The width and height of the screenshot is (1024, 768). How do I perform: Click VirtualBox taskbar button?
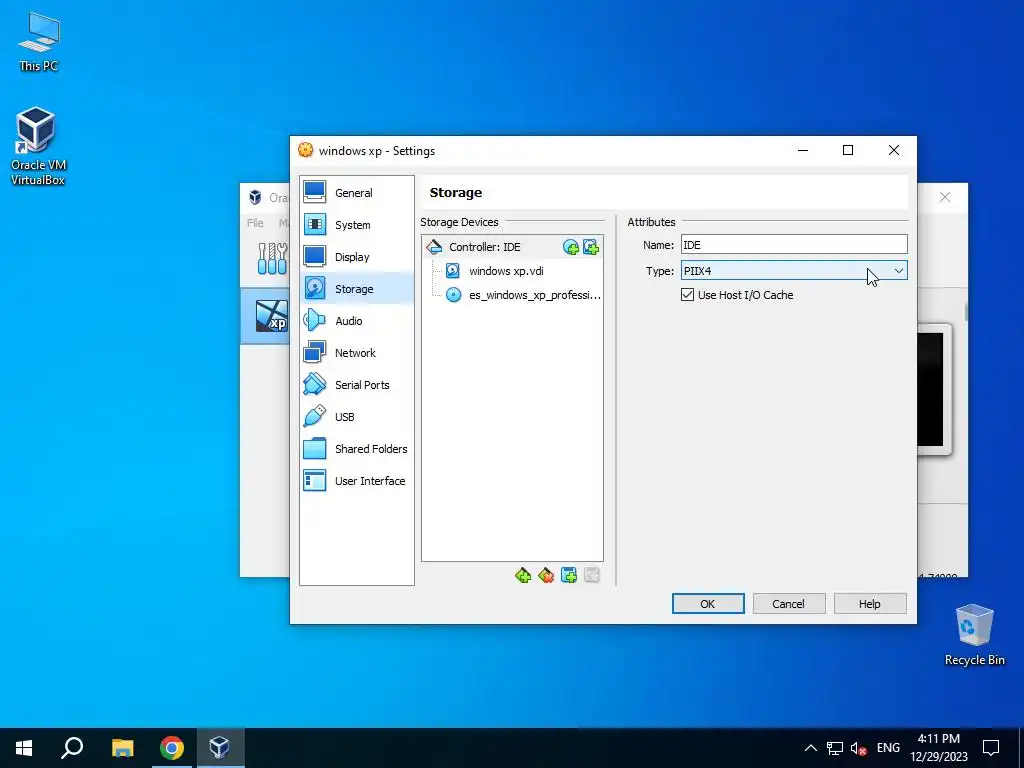click(219, 748)
